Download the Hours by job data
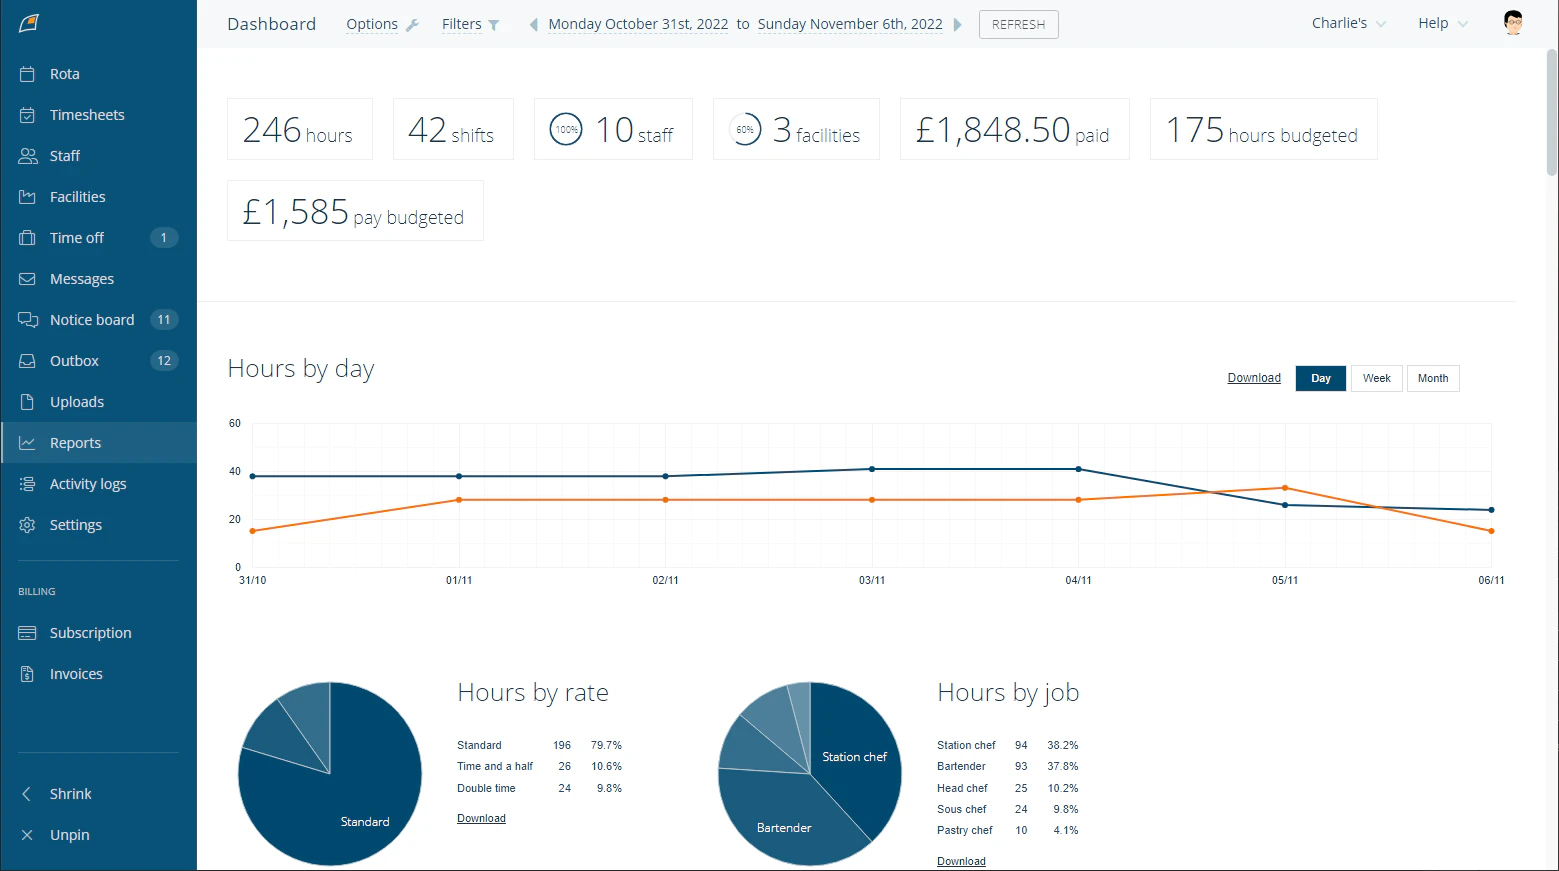1559x871 pixels. [x=960, y=861]
